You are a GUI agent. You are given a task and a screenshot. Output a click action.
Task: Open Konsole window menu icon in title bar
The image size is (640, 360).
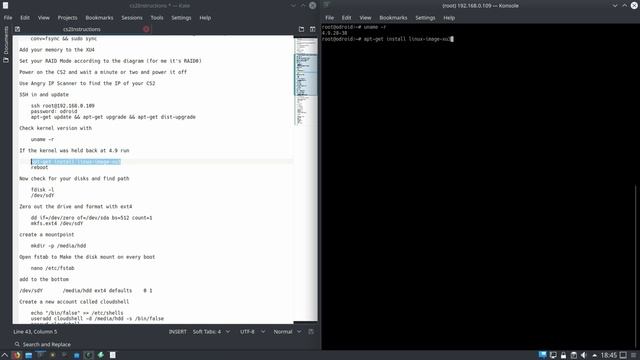pos(327,5)
